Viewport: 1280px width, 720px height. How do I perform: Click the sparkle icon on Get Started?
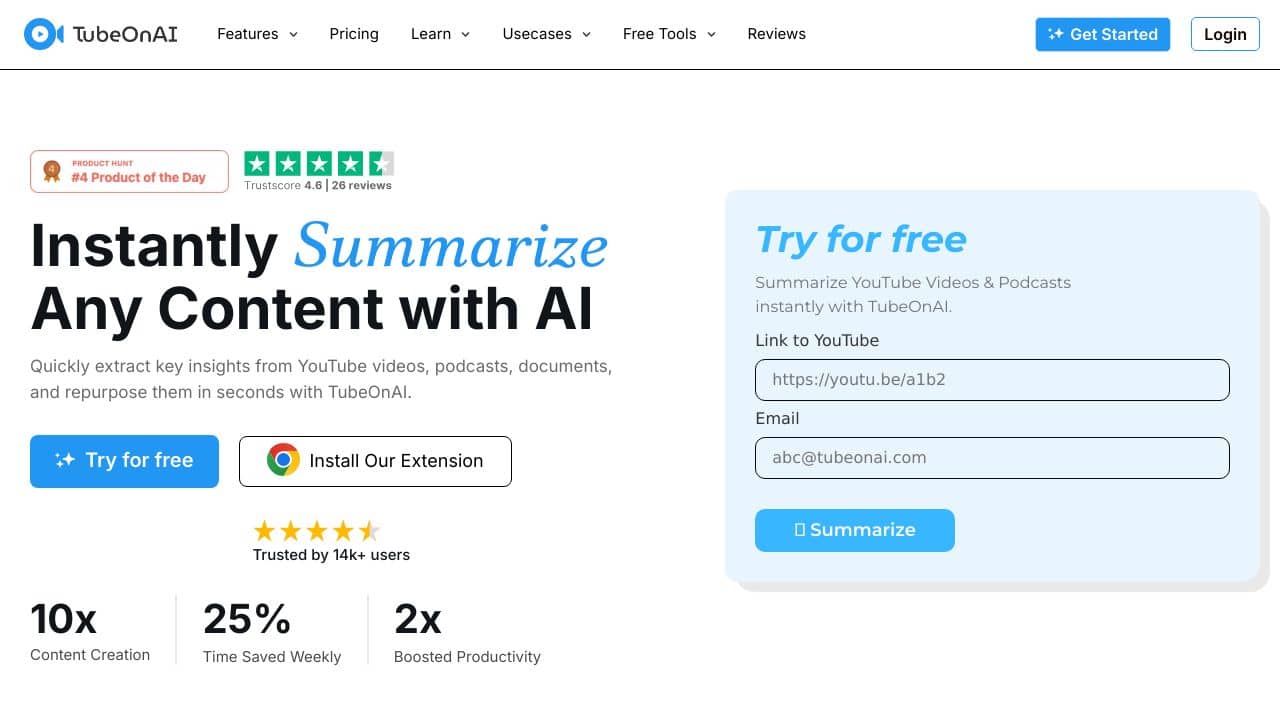point(1055,34)
